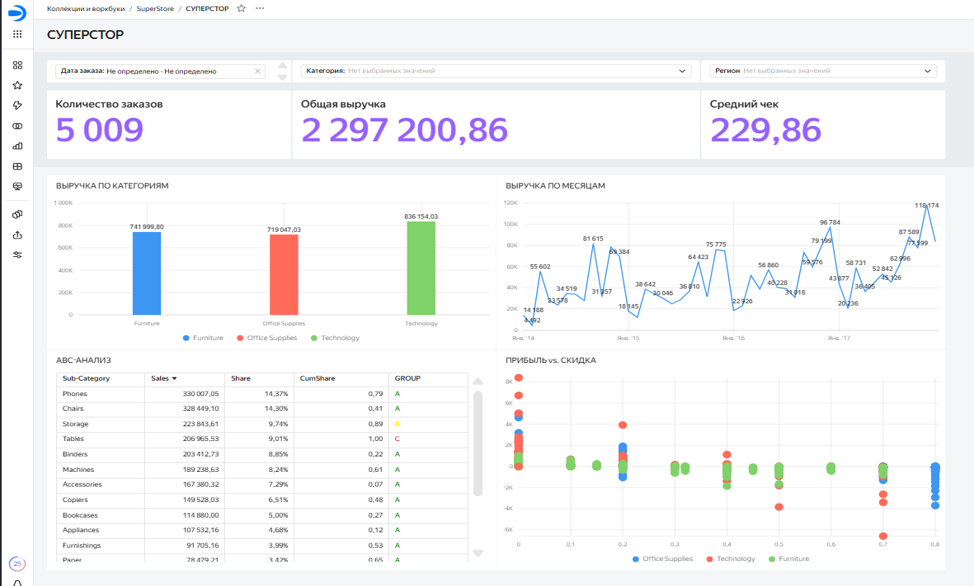
Task: Click the 836 154,03 label above Technology bar
Action: tap(421, 216)
